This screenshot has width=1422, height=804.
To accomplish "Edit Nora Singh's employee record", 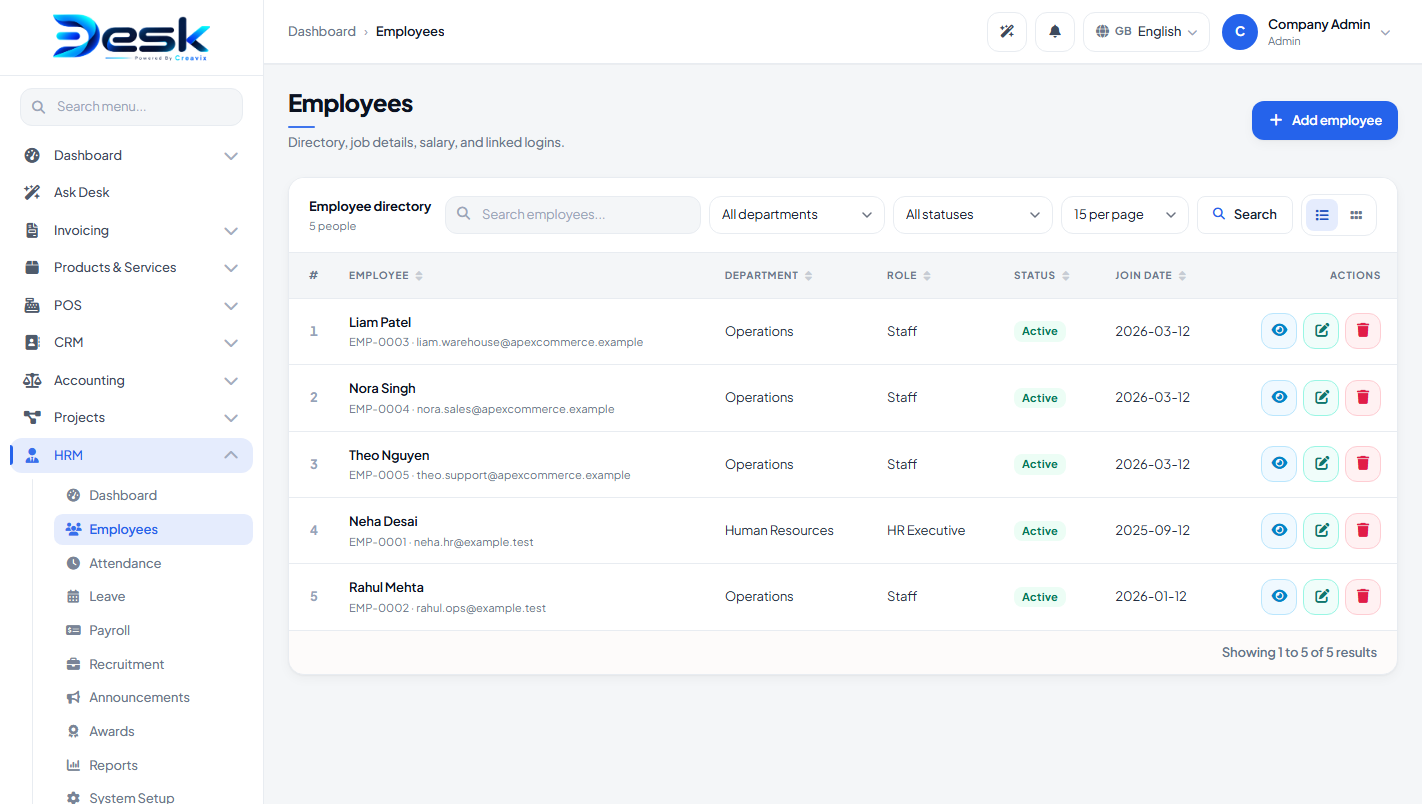I will [1321, 397].
